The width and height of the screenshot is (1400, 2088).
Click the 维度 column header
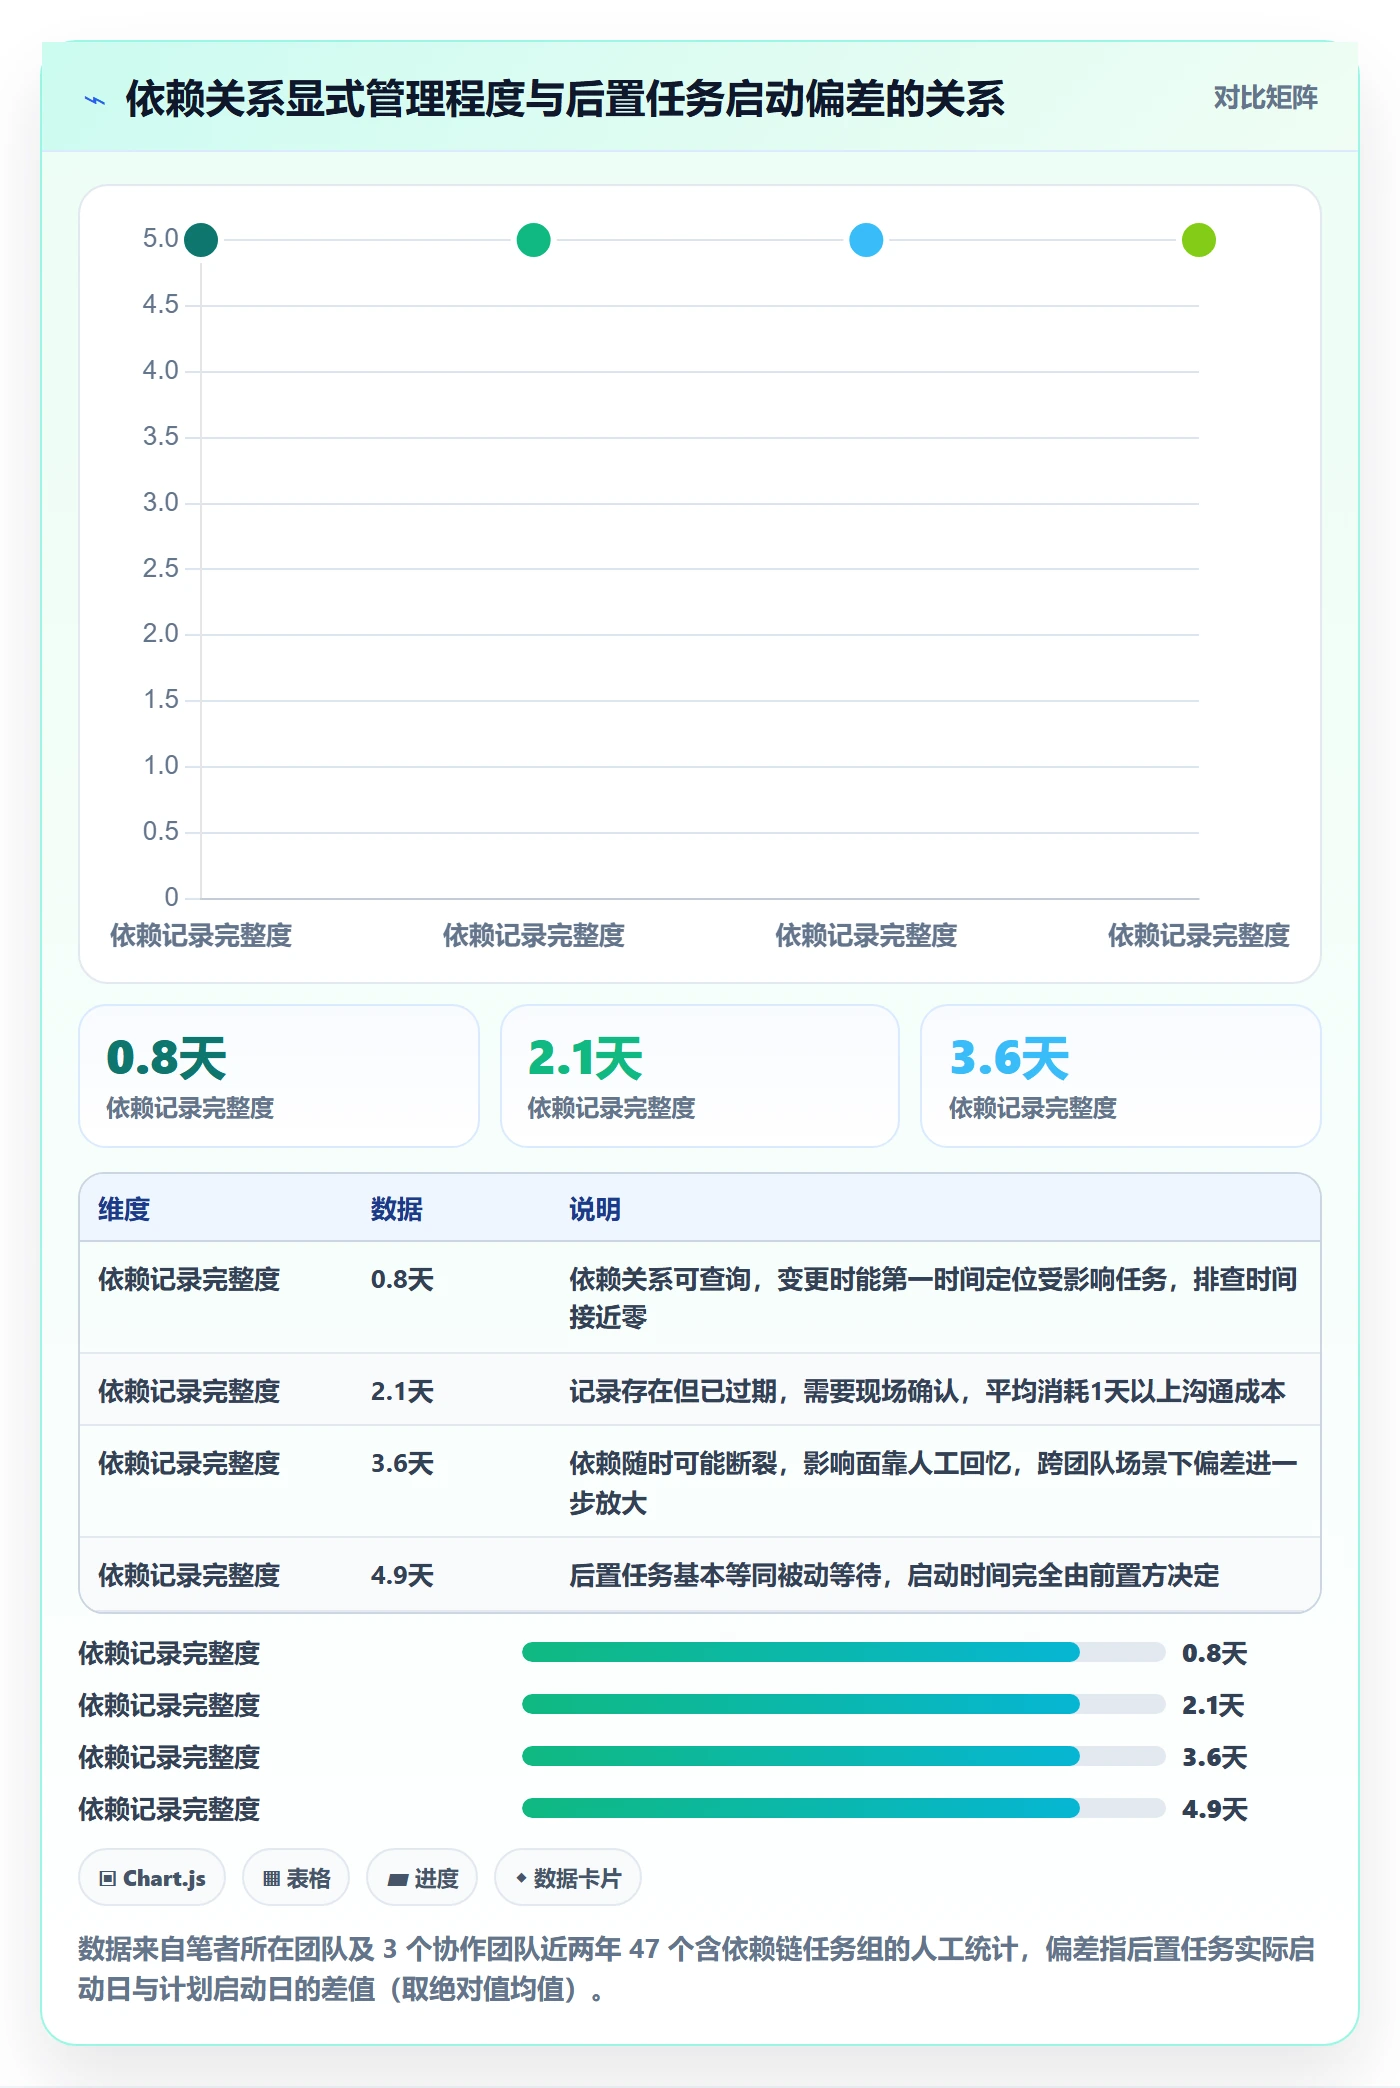pyautogui.click(x=124, y=1209)
